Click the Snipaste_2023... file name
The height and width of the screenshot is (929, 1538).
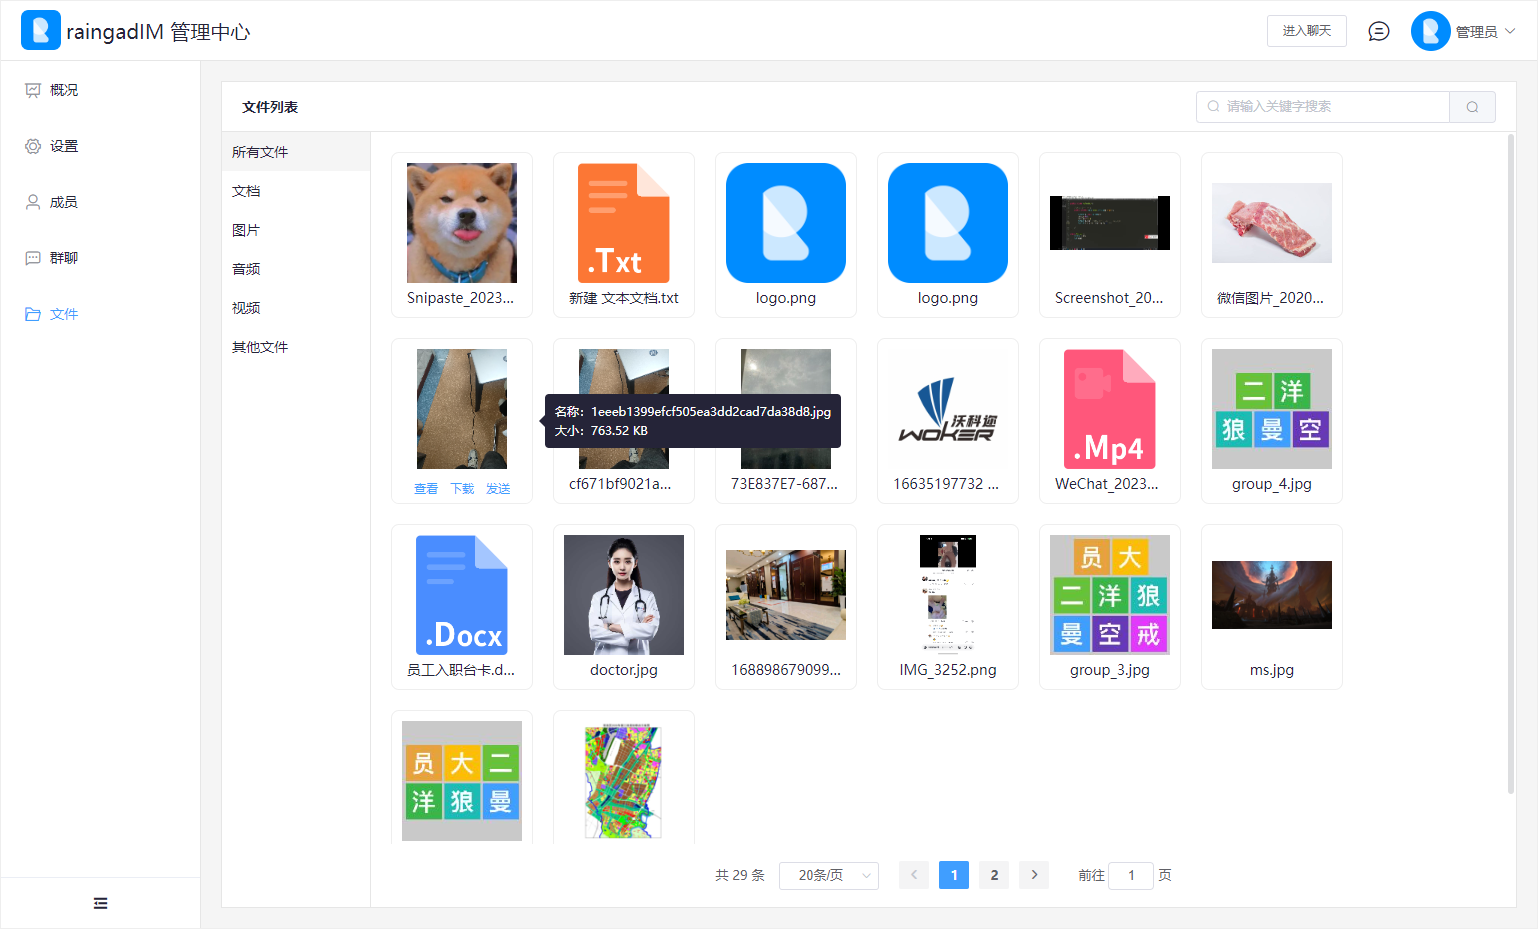tap(461, 298)
